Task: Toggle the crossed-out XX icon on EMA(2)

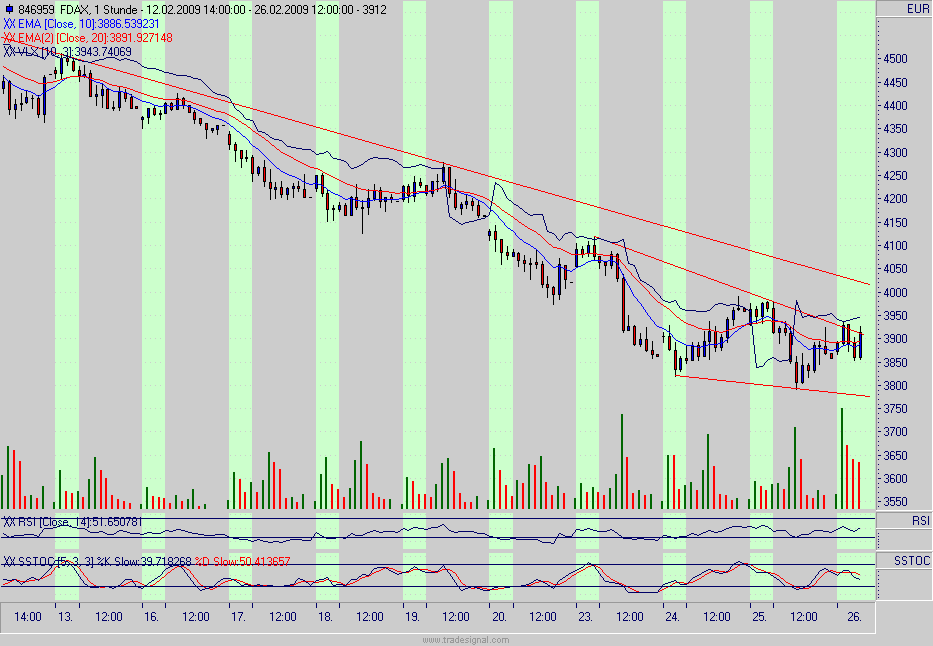Action: [9, 36]
